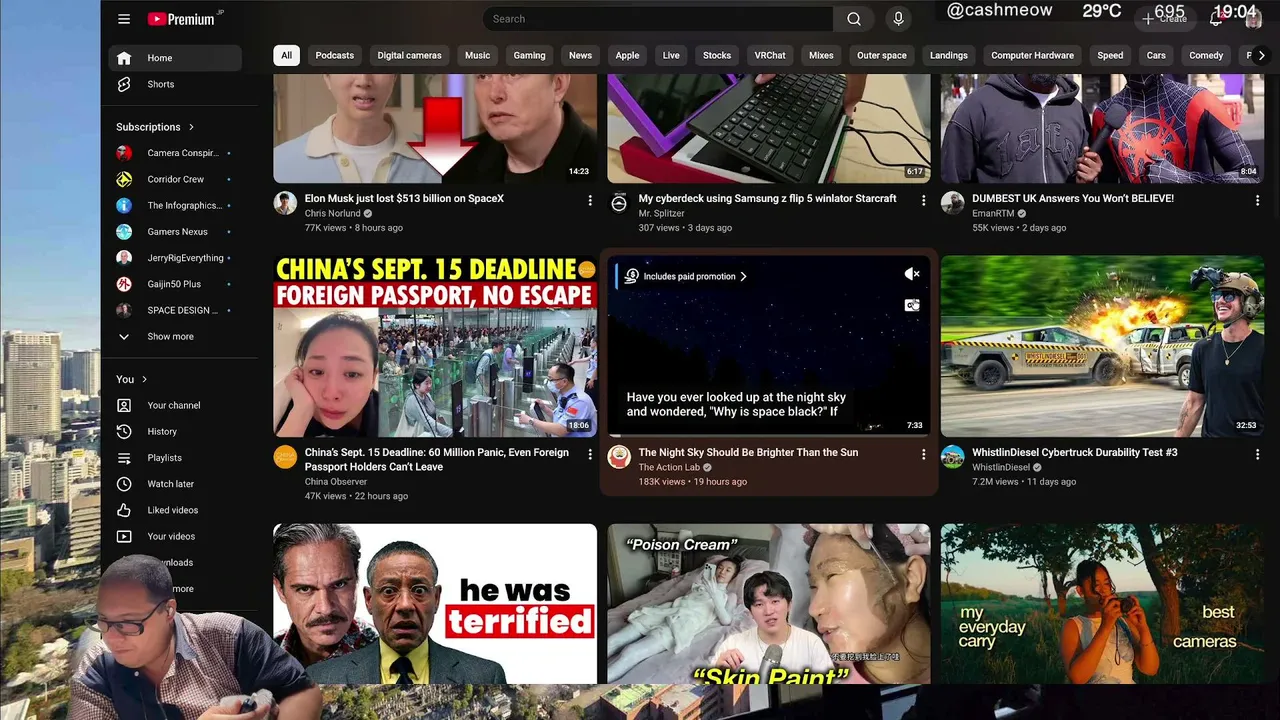Expand Show more under Subscriptions
Viewport: 1280px width, 720px height.
point(175,336)
